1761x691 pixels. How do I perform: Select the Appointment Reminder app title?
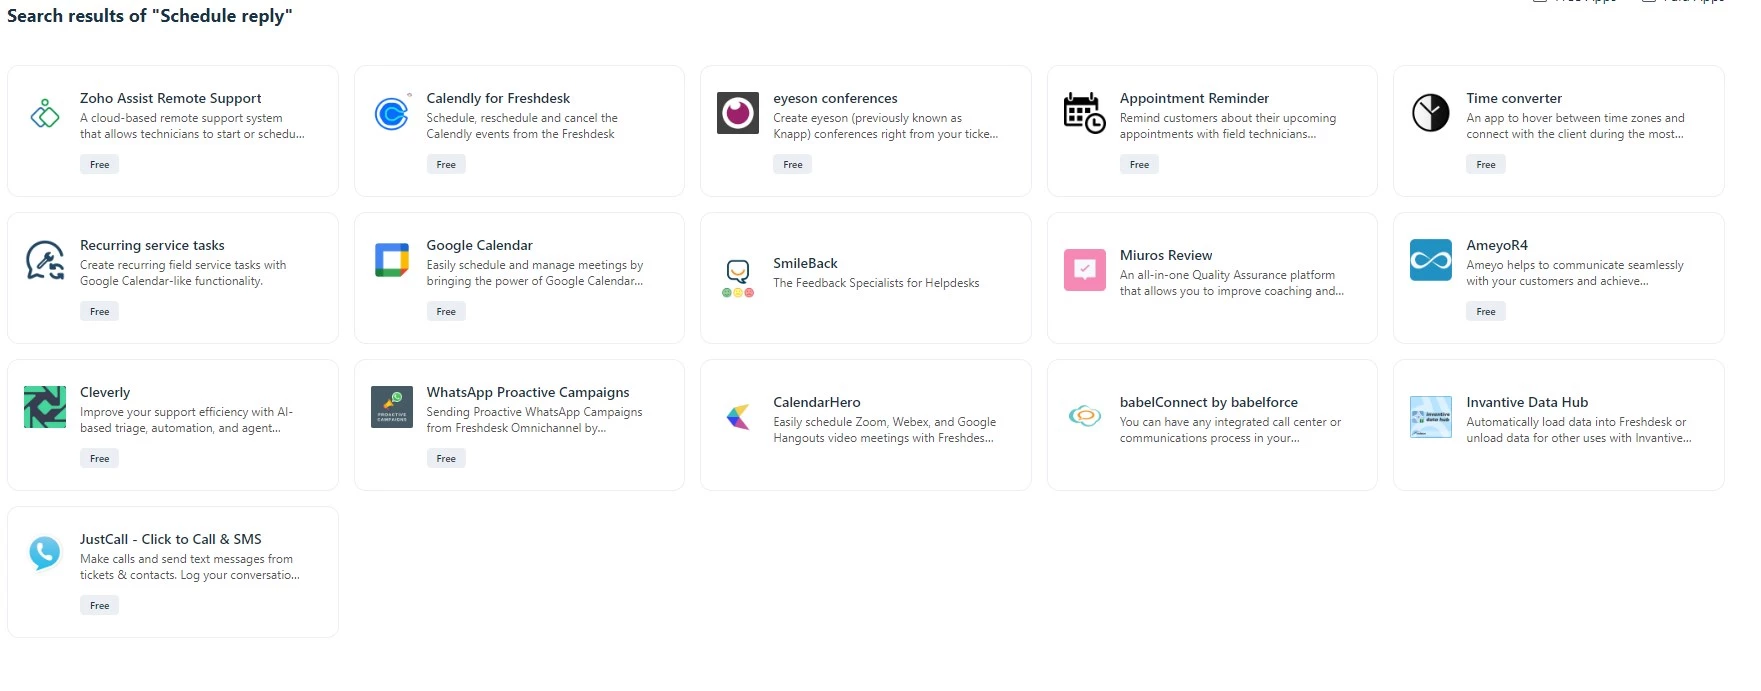pos(1194,98)
